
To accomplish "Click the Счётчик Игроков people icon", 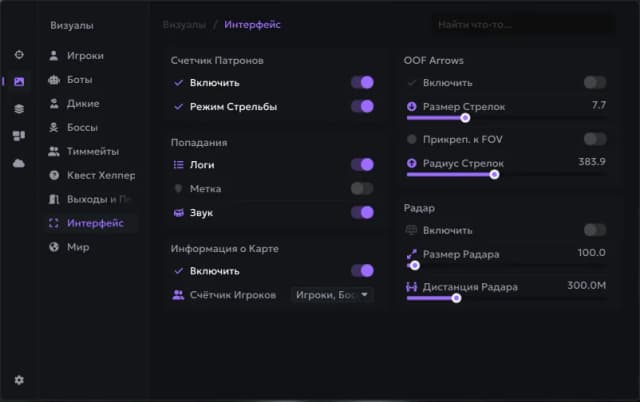I will (x=178, y=295).
